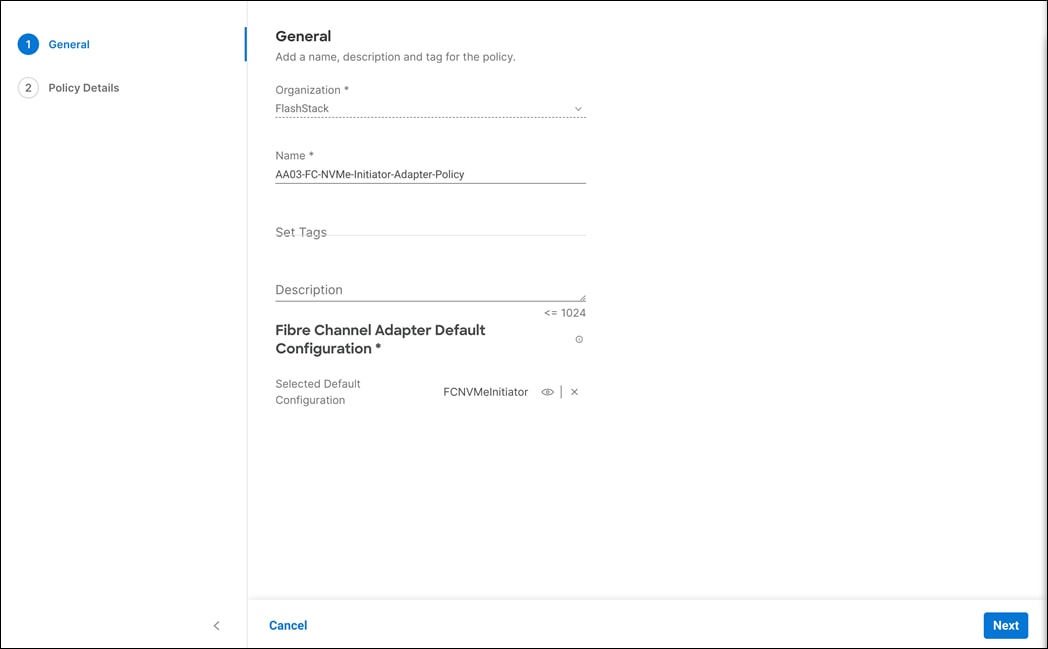Click the Organization dropdown chevron
The height and width of the screenshot is (649, 1048).
pos(578,108)
